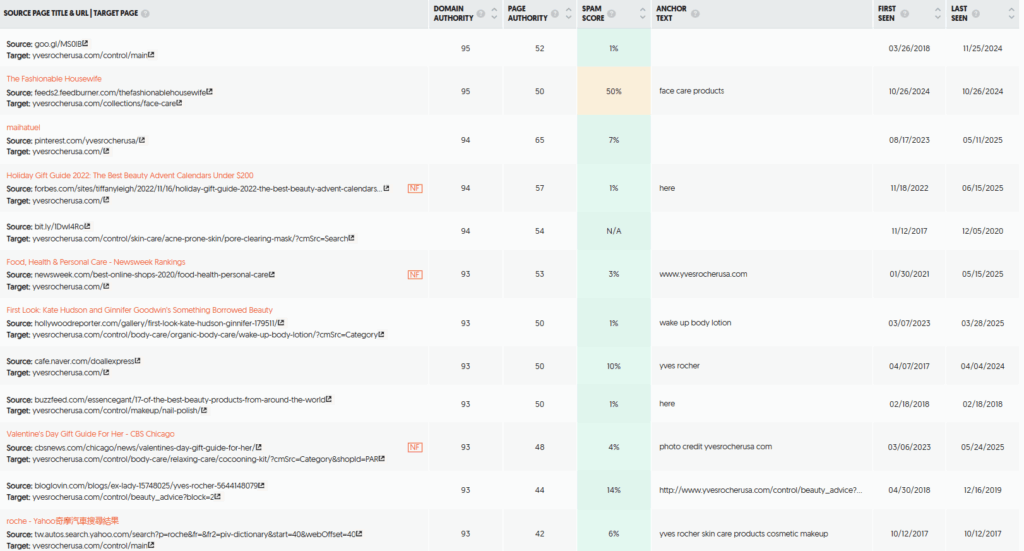Image resolution: width=1024 pixels, height=551 pixels.
Task: Click Page Authority value 65 on pinterest row
Action: click(539, 140)
